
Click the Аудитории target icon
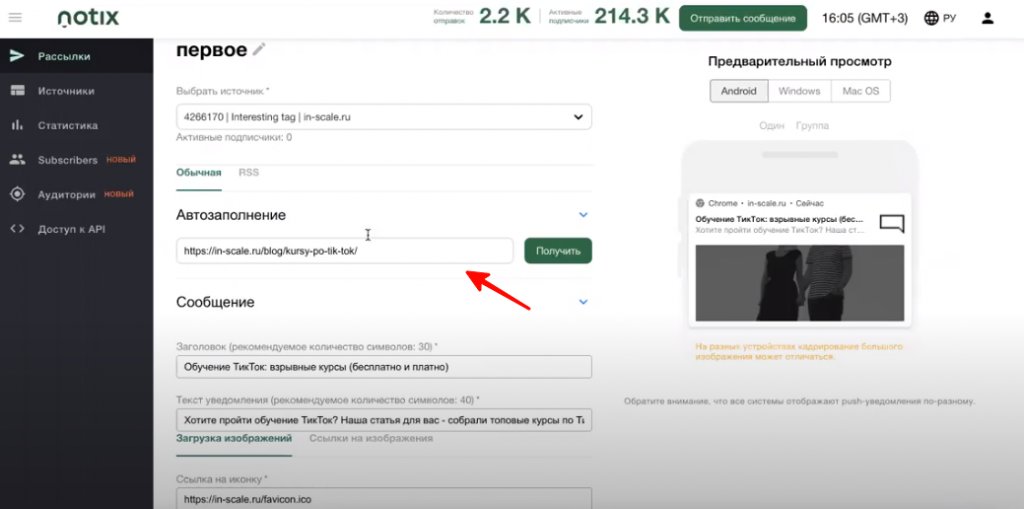click(17, 195)
